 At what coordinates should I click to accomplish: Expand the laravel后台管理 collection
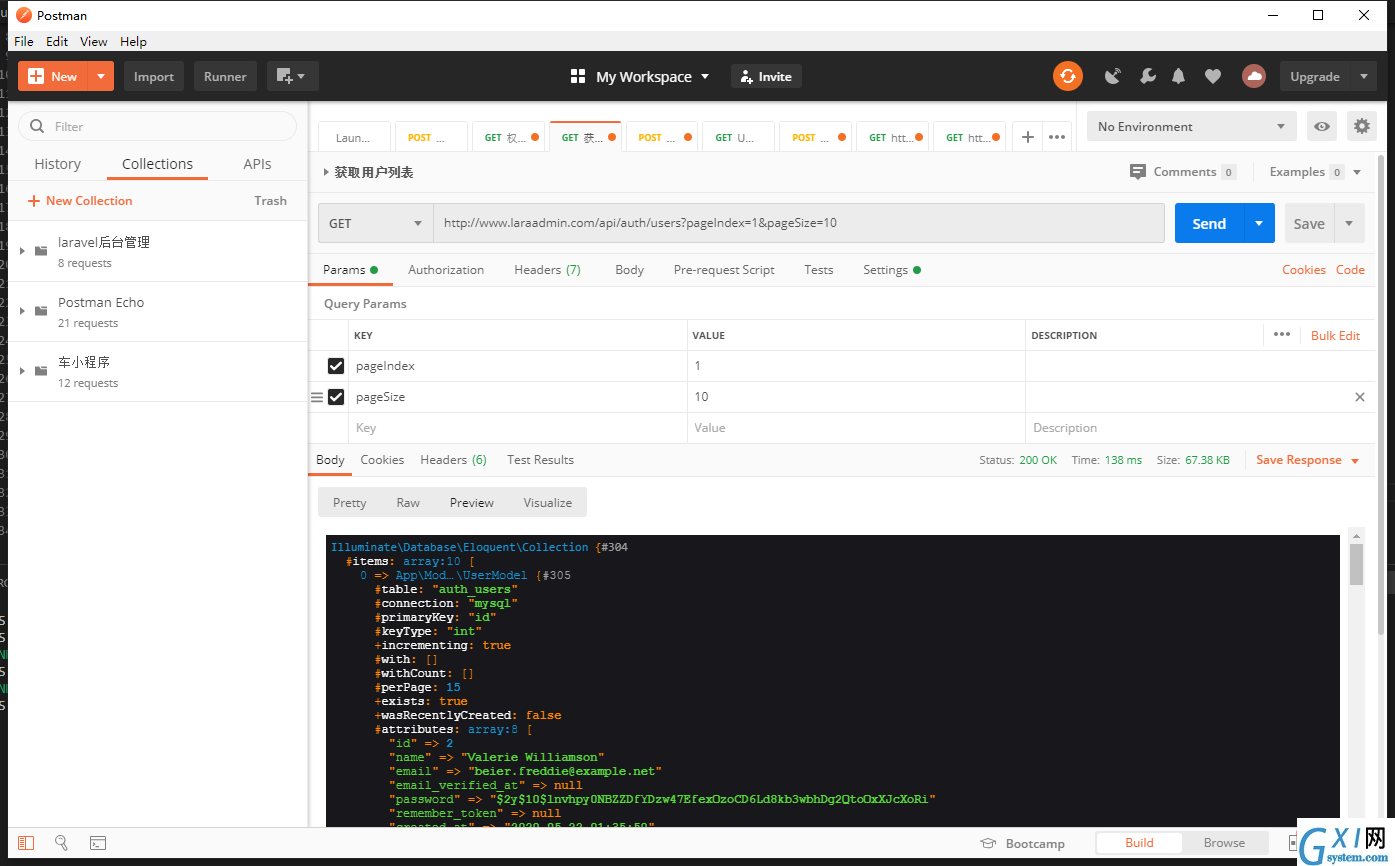[x=23, y=251]
